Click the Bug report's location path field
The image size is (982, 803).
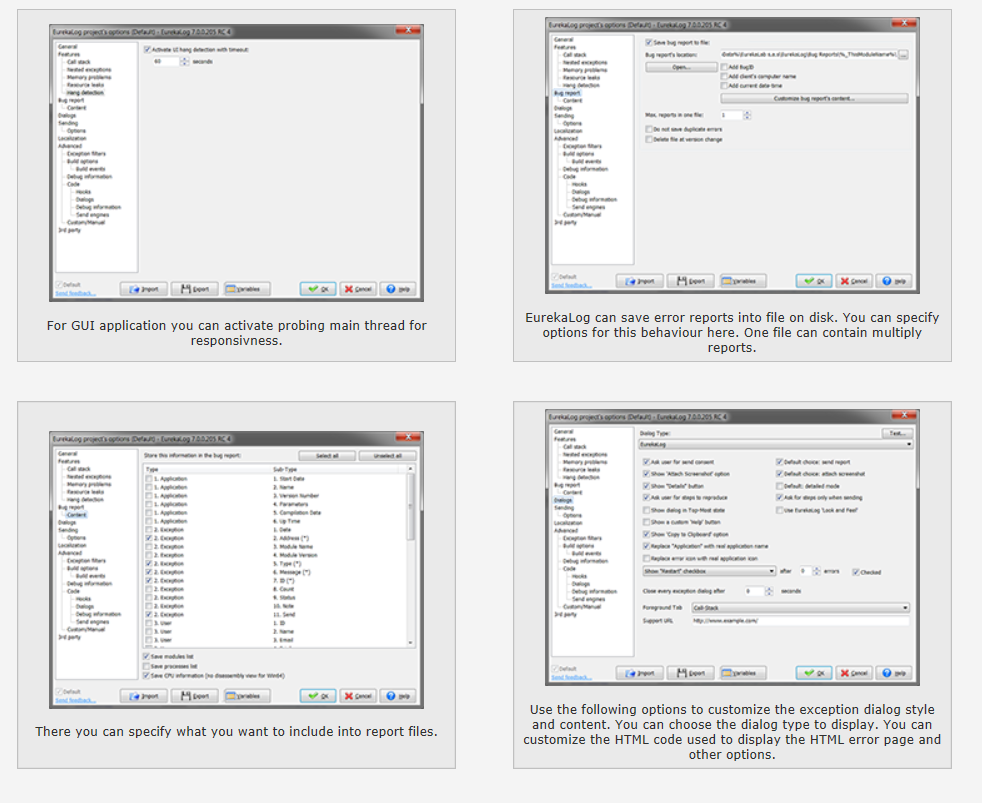click(x=809, y=54)
